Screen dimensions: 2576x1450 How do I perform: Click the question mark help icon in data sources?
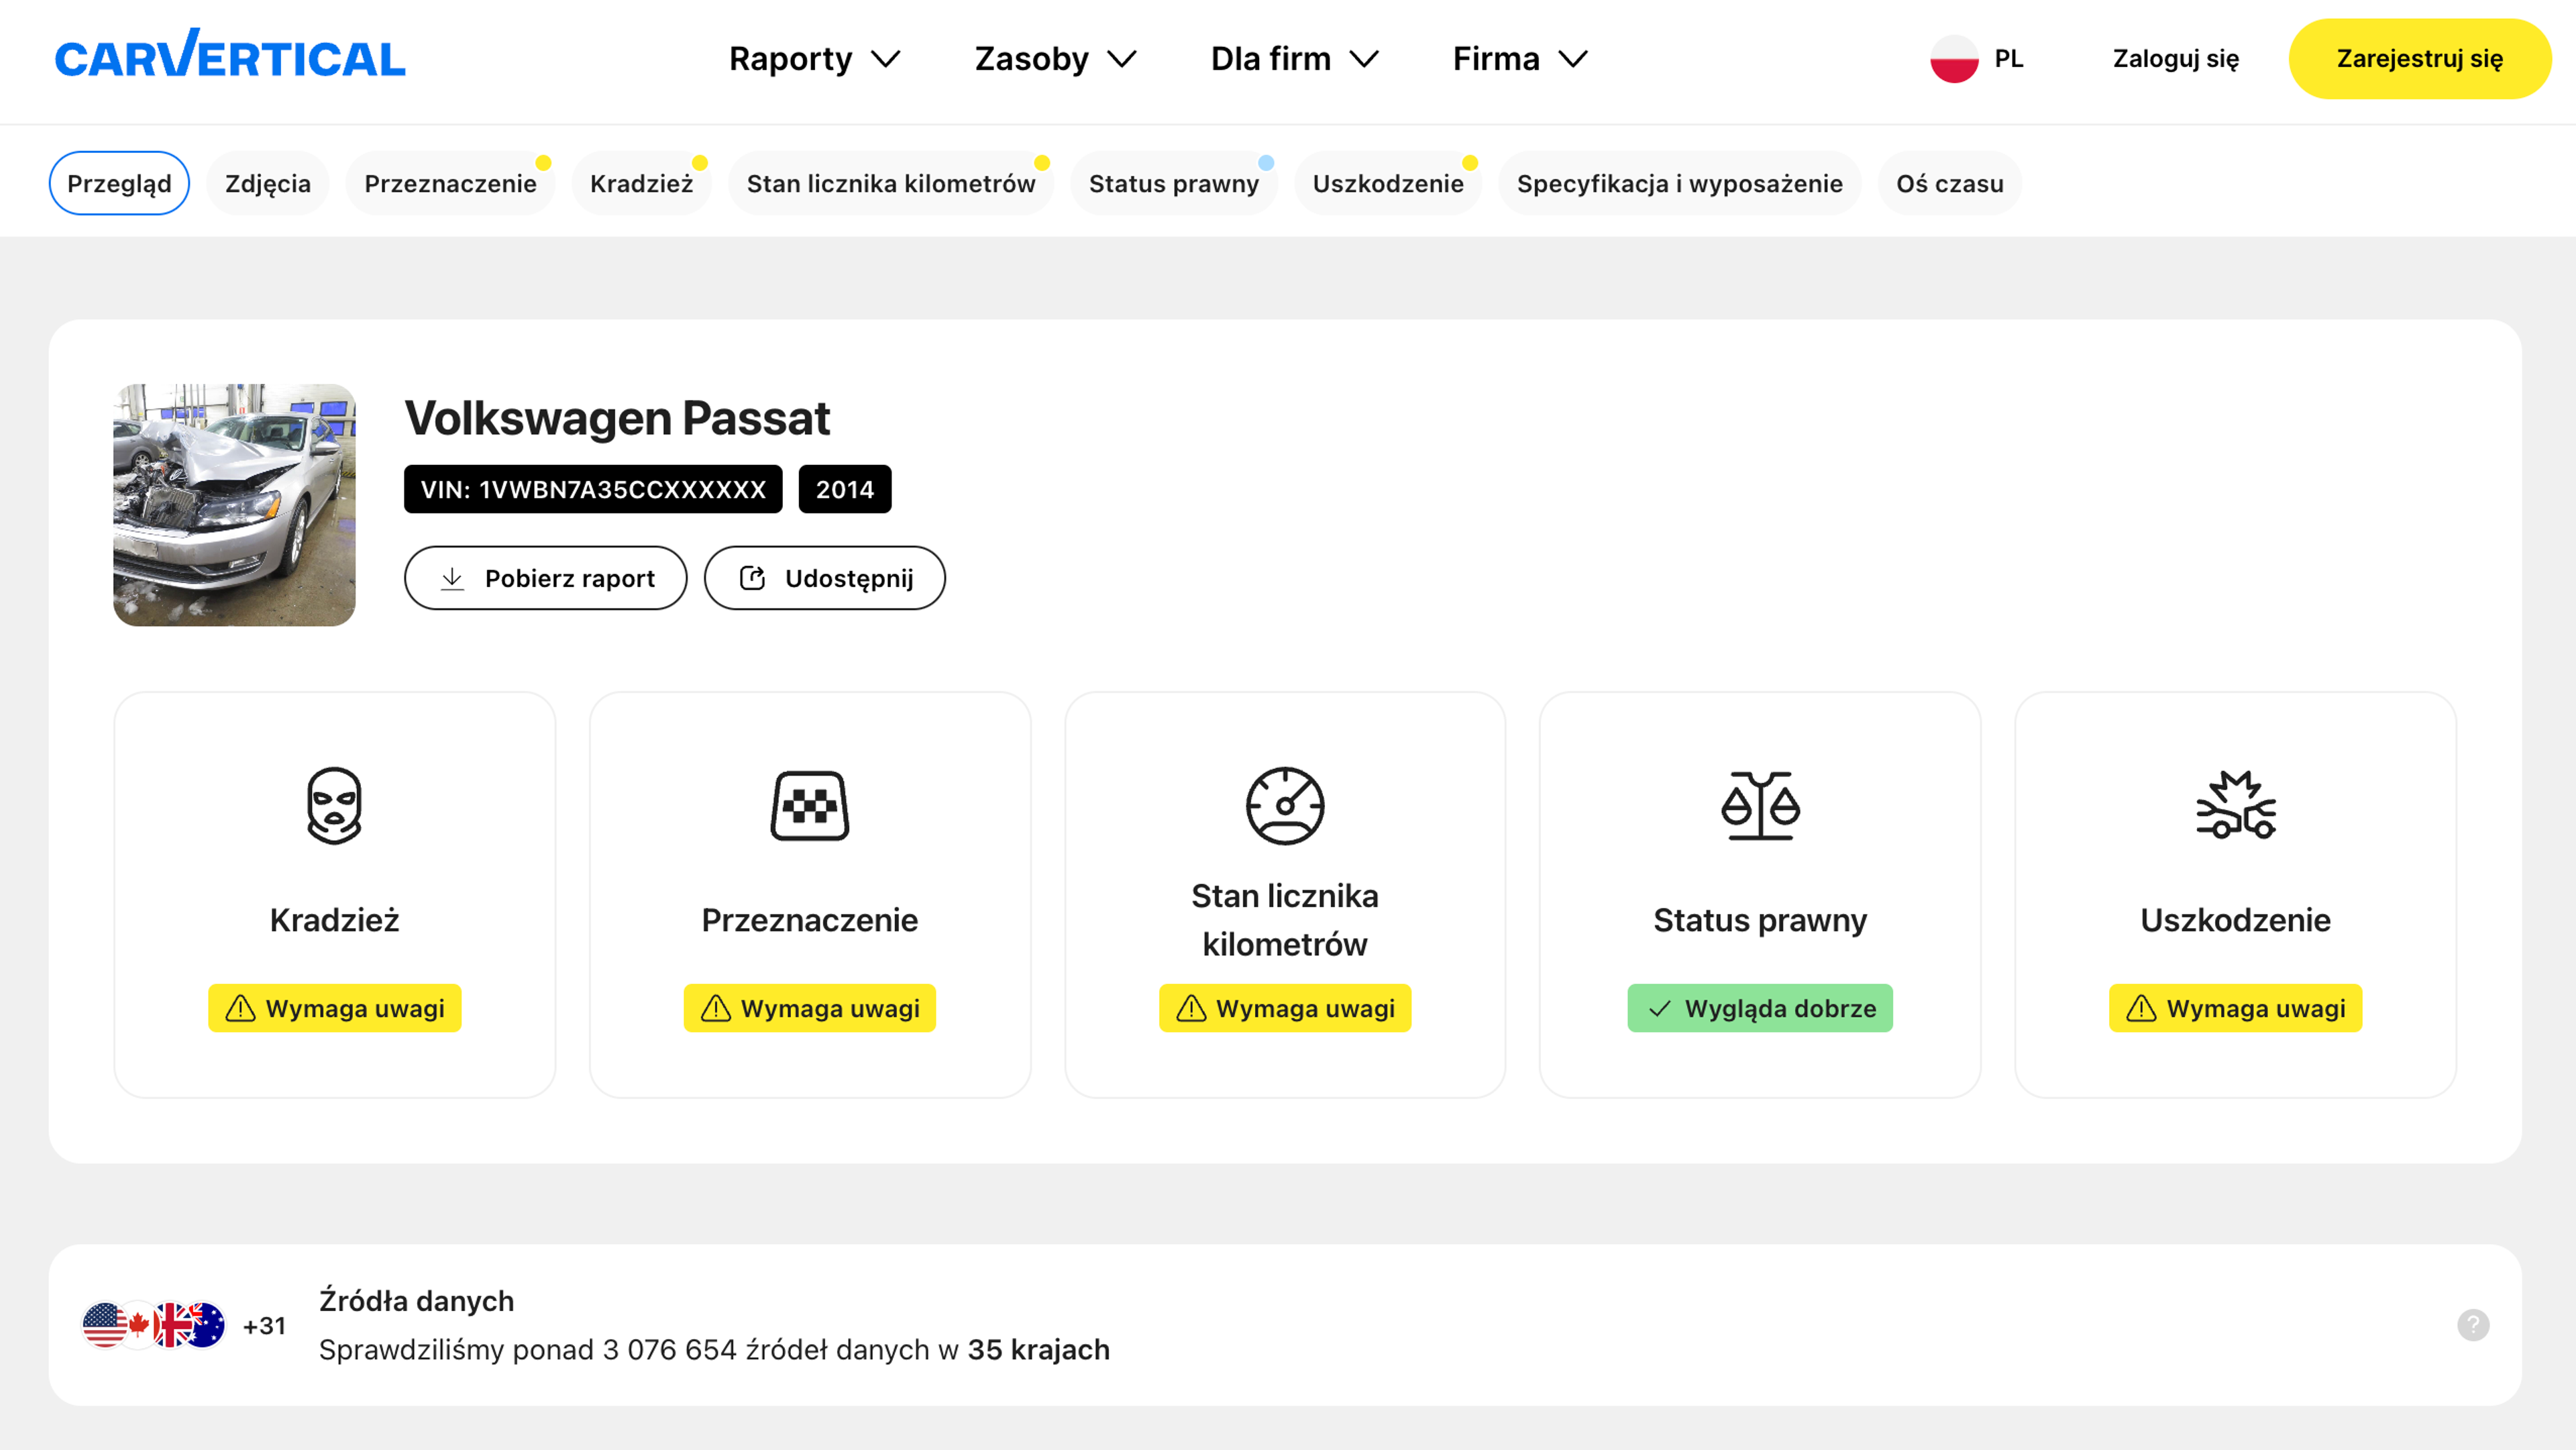(2473, 1325)
